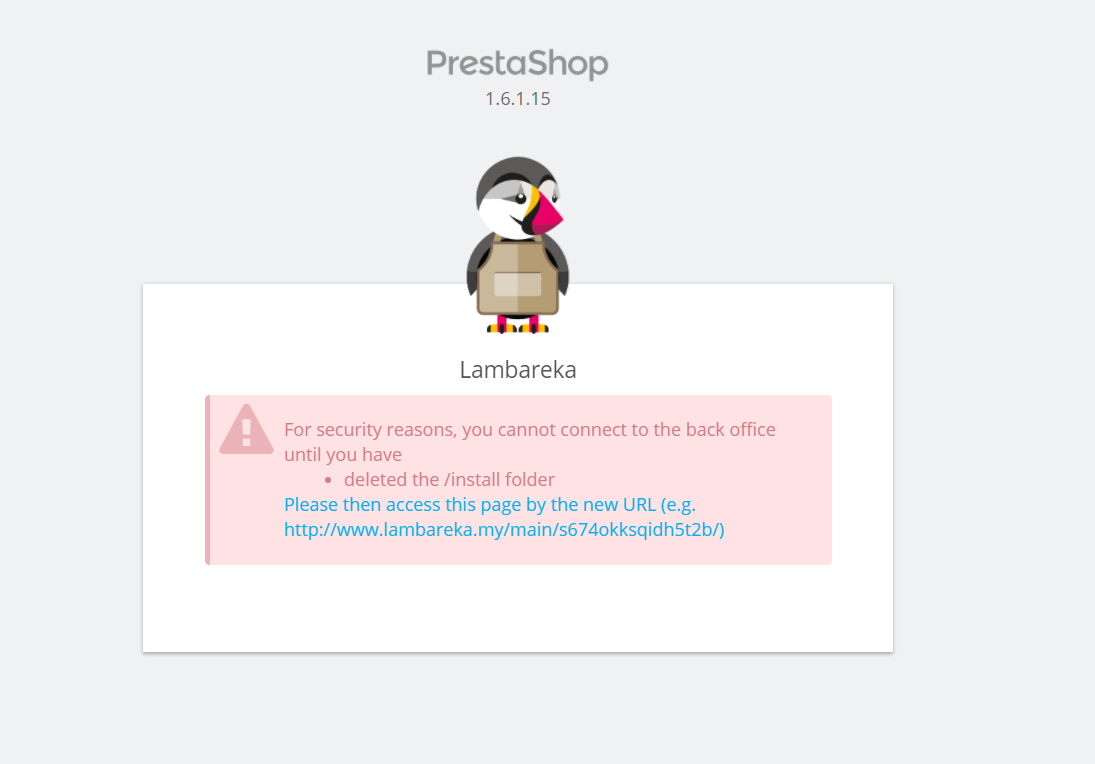Open the 'Please then access this page' link

(490, 505)
